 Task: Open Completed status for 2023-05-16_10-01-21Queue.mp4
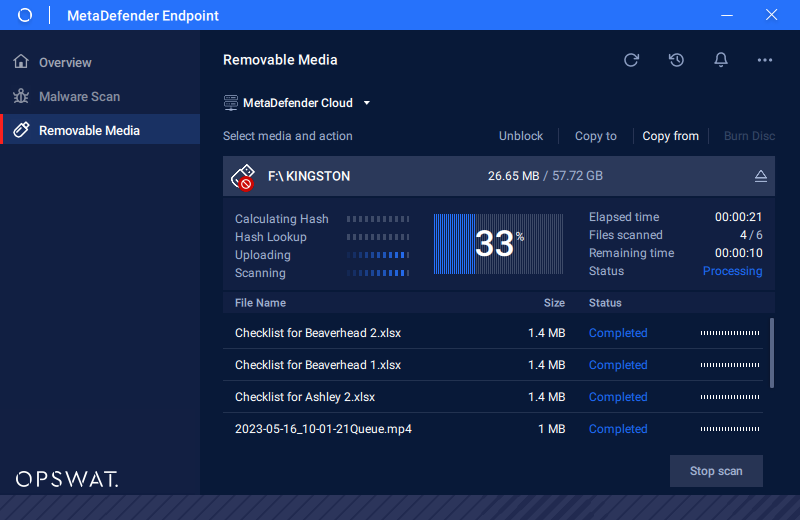[x=618, y=429]
